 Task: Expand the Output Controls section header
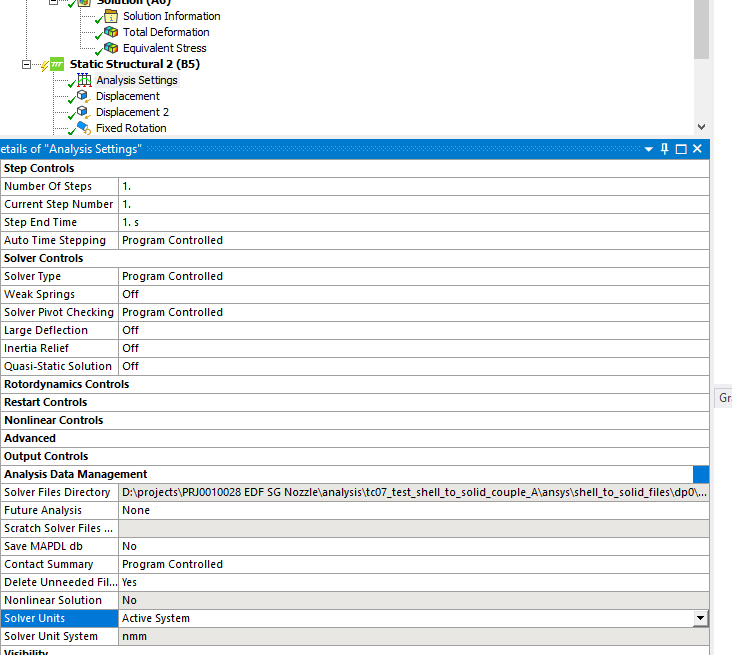[46, 456]
